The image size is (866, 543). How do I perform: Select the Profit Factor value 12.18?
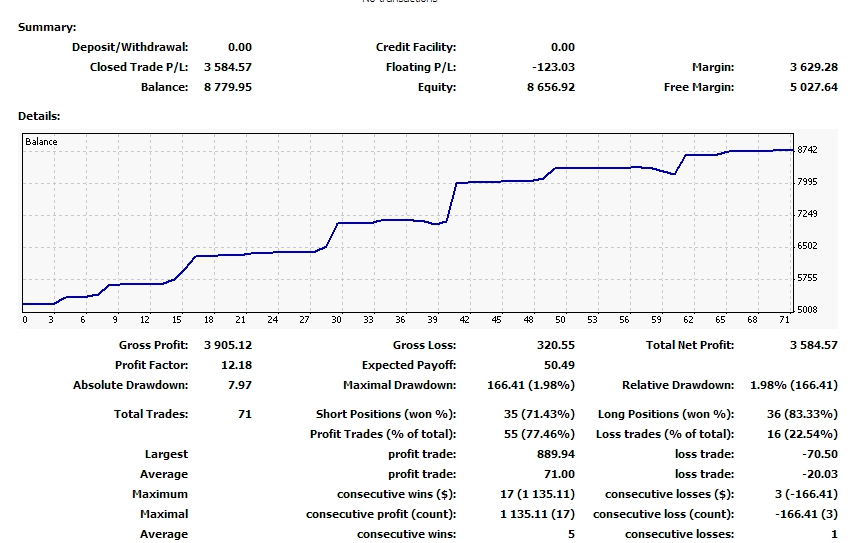coord(236,365)
